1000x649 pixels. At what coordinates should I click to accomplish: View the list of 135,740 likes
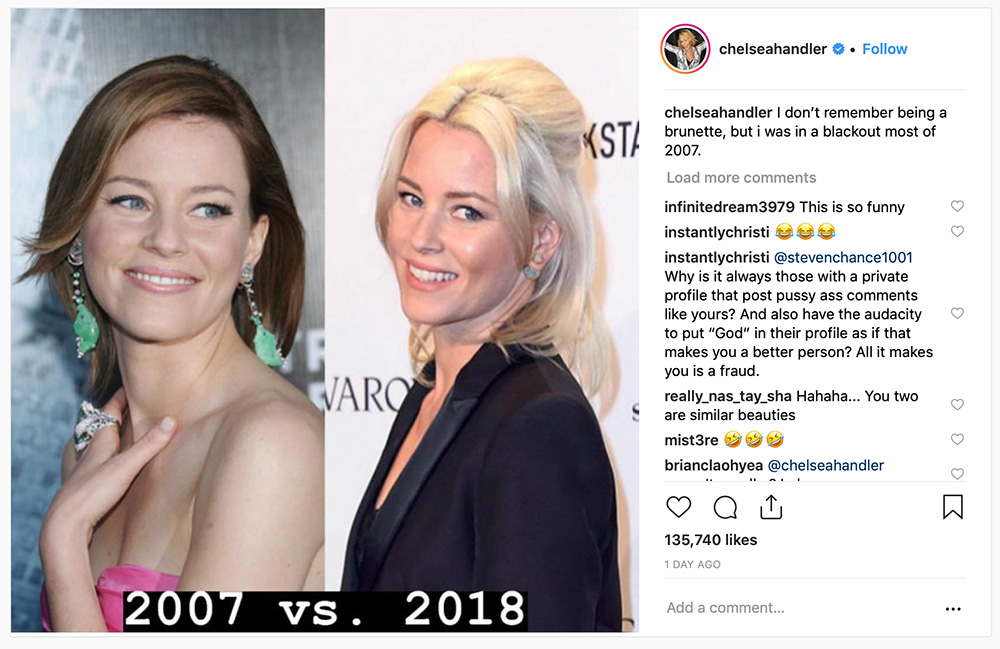click(710, 540)
